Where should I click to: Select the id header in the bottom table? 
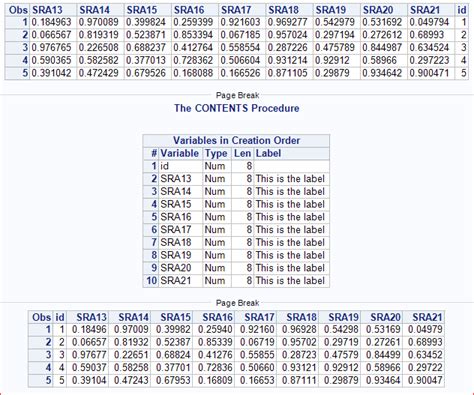pos(60,317)
